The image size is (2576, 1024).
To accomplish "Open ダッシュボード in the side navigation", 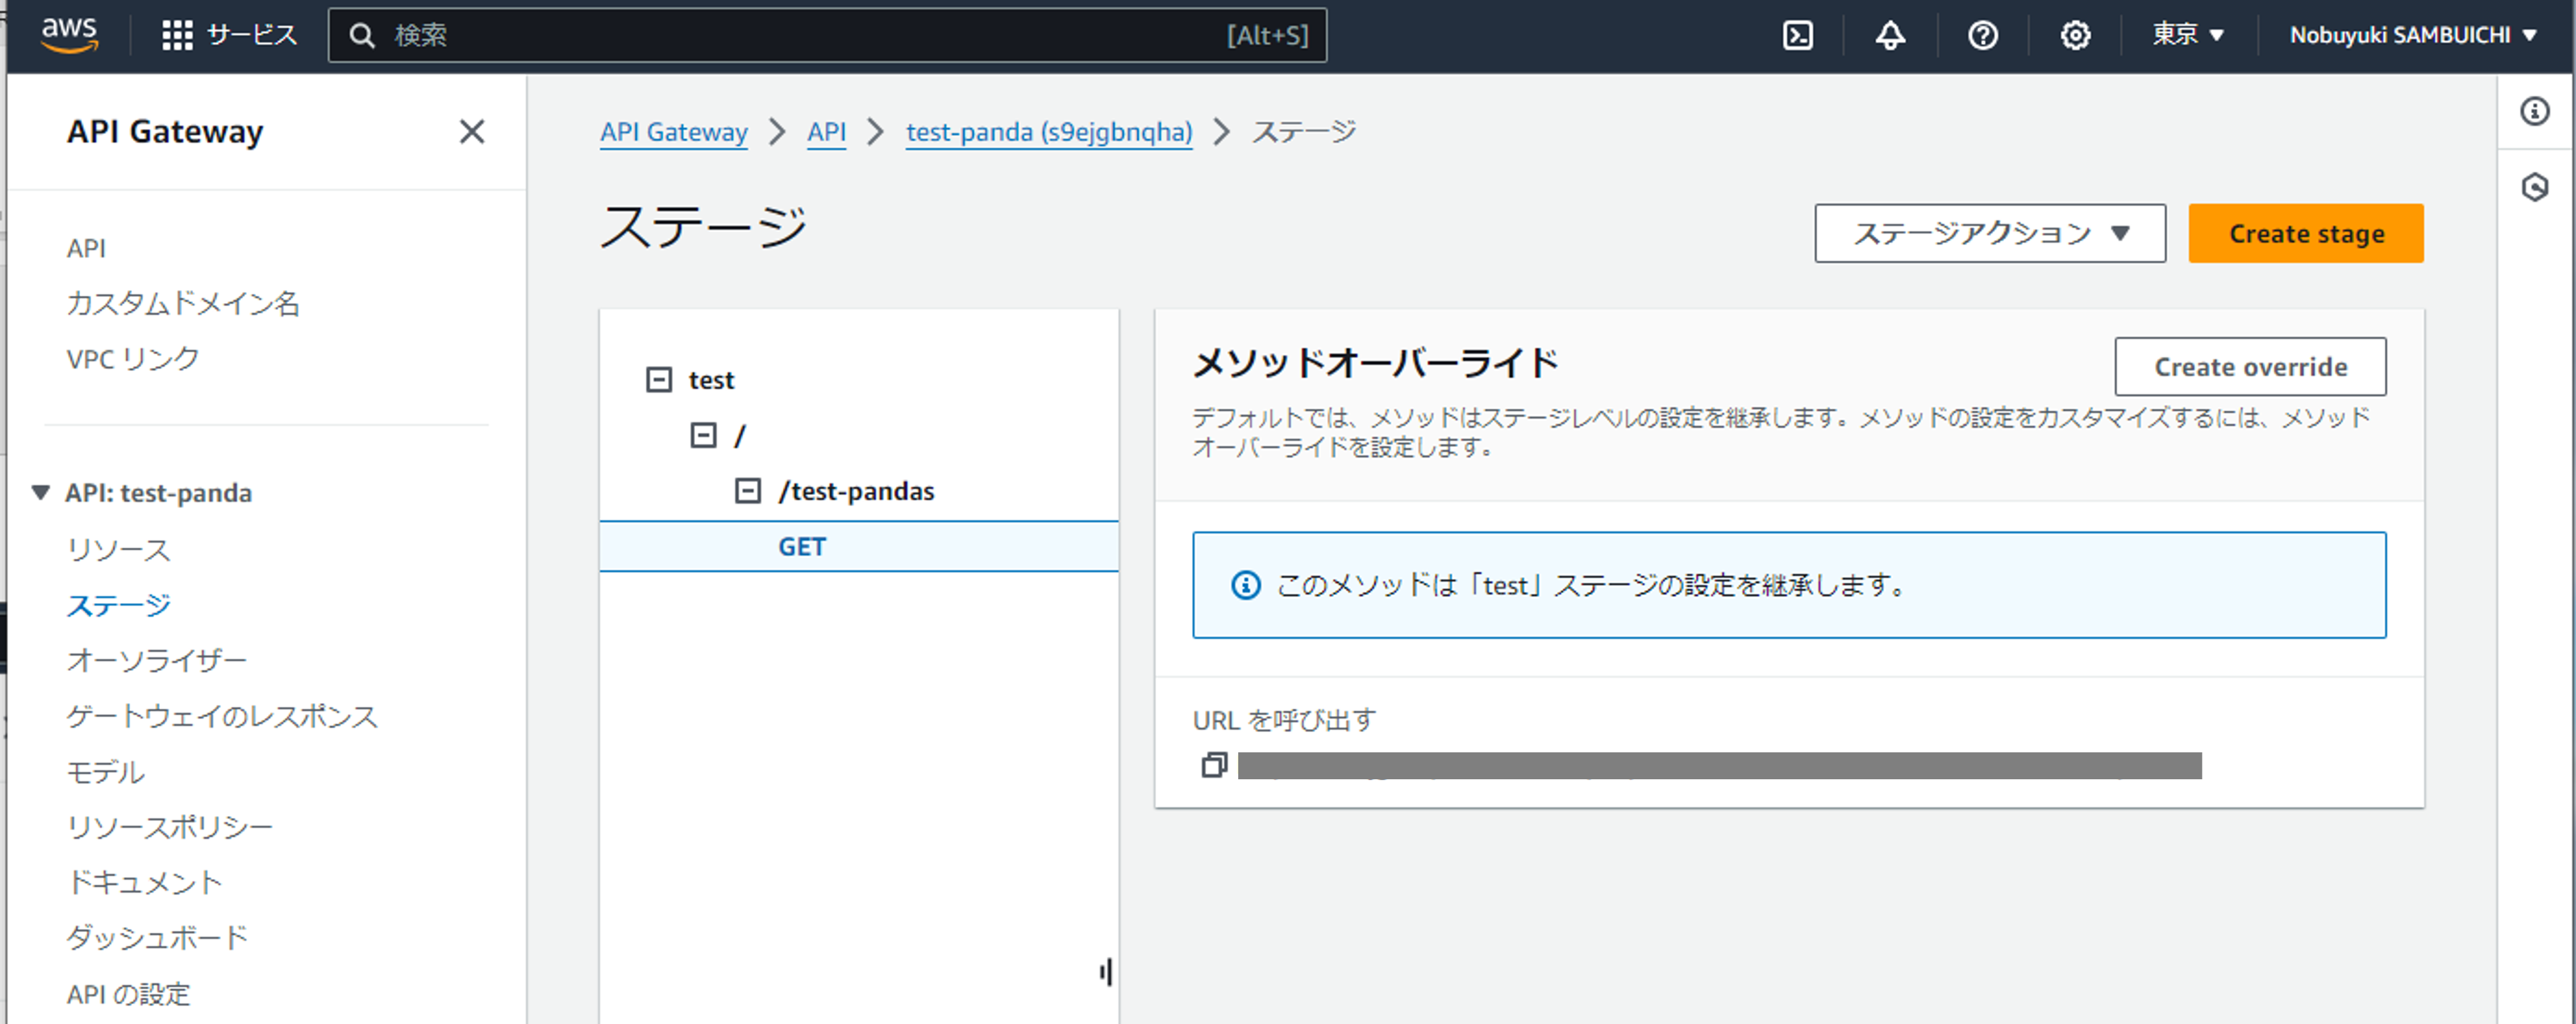I will [157, 937].
